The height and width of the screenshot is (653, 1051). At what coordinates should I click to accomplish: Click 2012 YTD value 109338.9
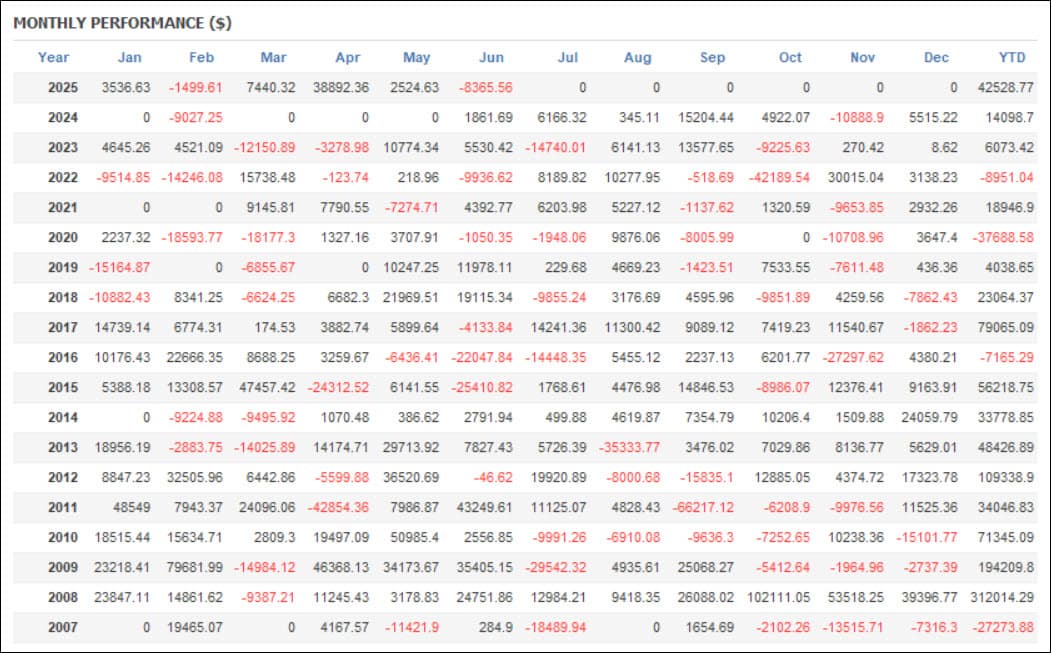coord(1005,477)
